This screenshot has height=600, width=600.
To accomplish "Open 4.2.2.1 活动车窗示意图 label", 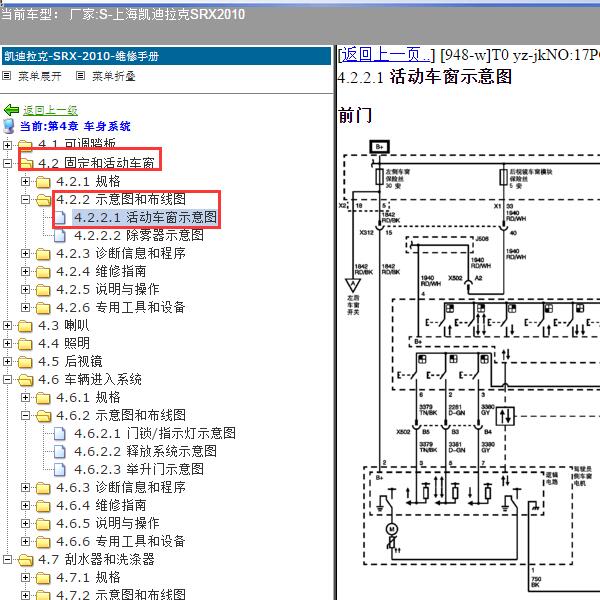I will [x=145, y=217].
